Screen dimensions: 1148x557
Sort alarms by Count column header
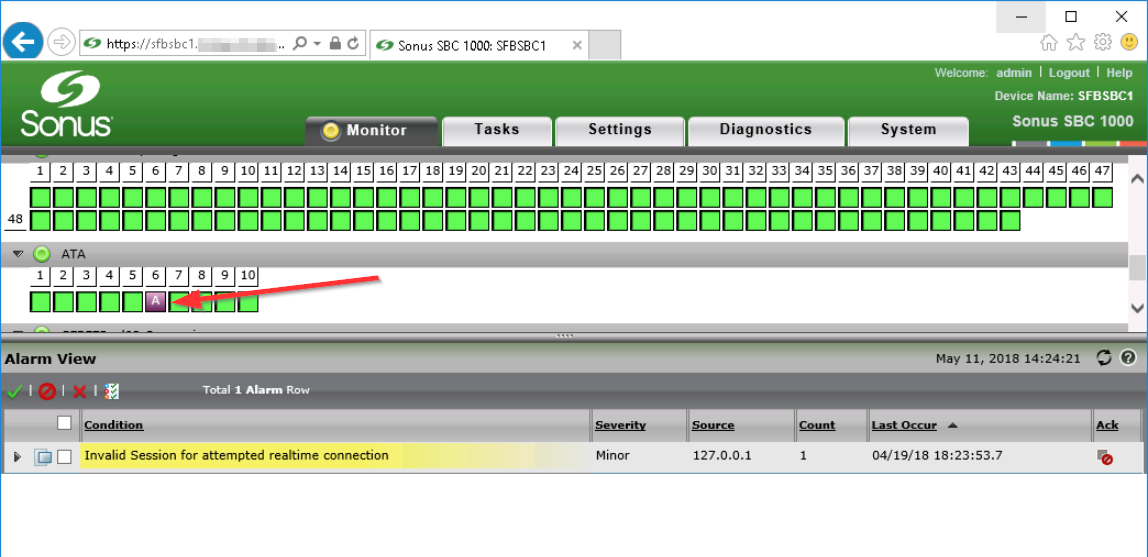817,425
